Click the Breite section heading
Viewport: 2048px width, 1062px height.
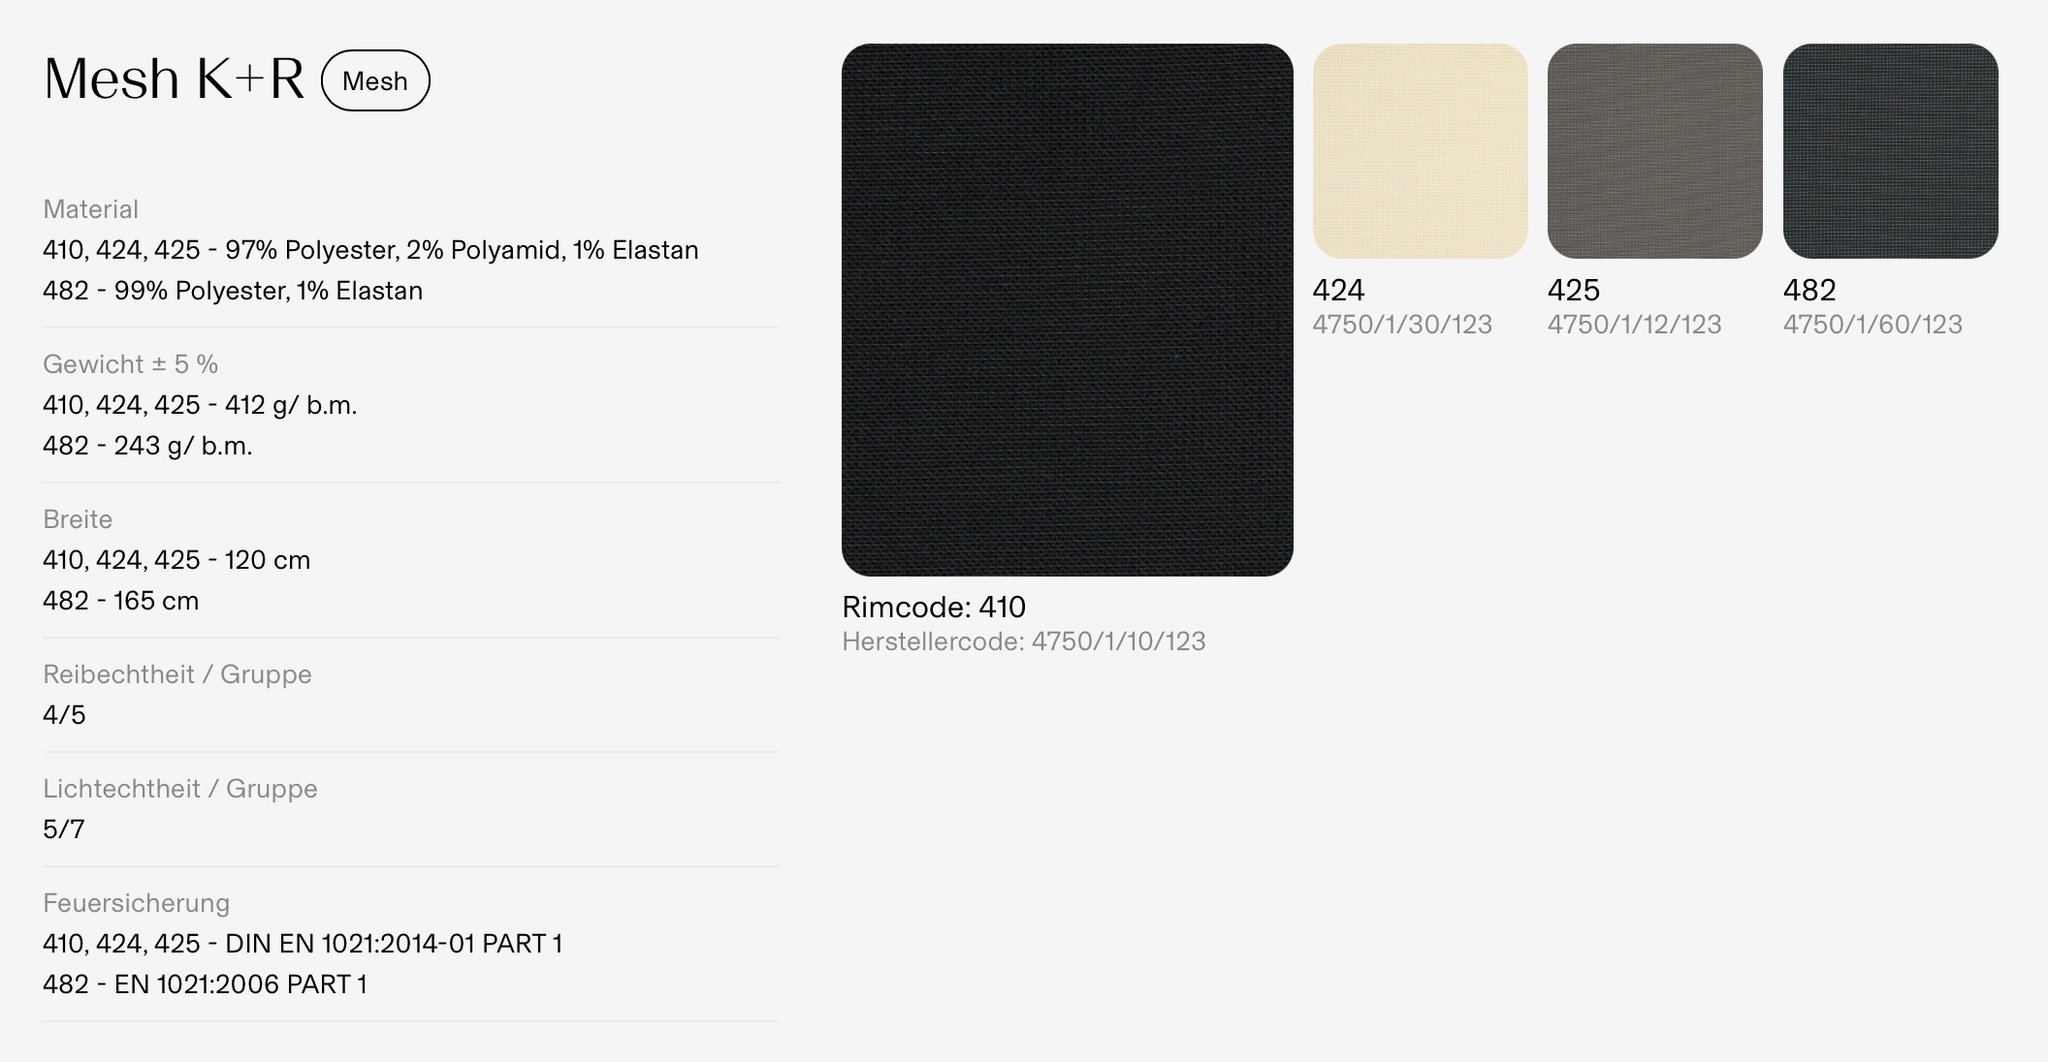tap(78, 519)
